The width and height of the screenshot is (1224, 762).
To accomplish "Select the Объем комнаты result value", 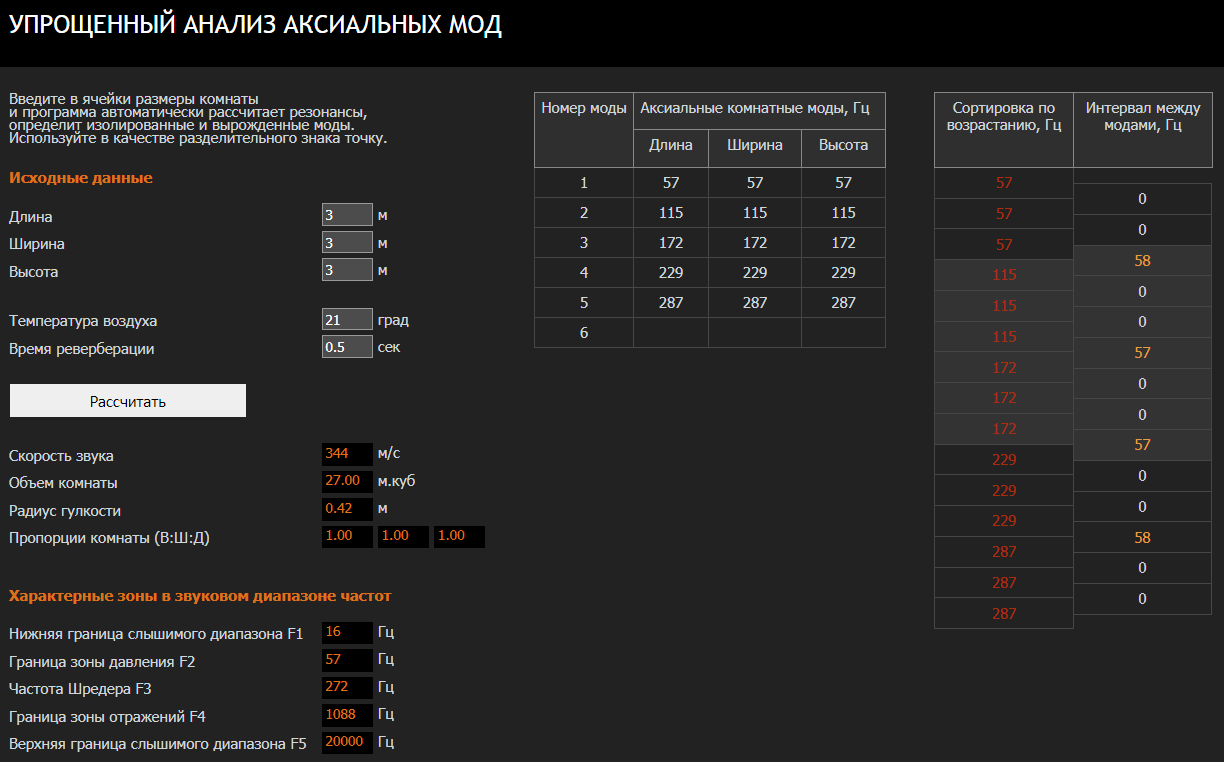I will (x=347, y=481).
